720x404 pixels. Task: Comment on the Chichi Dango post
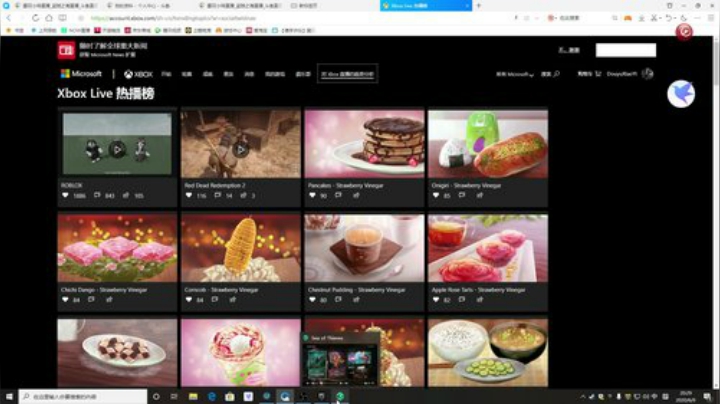91,300
